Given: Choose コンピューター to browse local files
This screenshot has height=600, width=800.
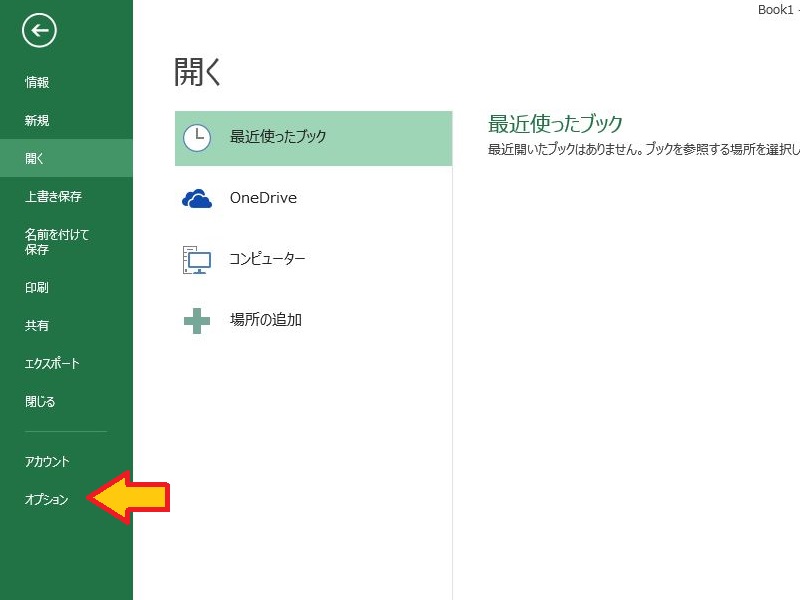Looking at the screenshot, I should [x=267, y=259].
